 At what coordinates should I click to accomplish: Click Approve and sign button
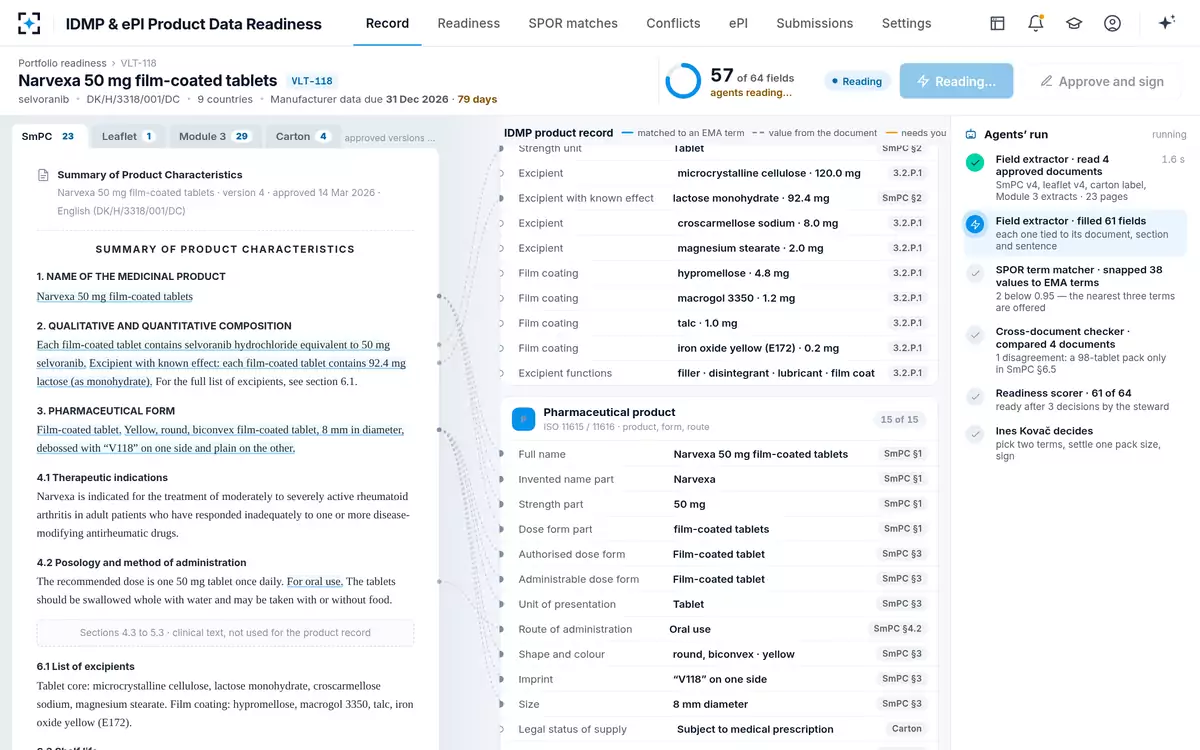point(1102,81)
